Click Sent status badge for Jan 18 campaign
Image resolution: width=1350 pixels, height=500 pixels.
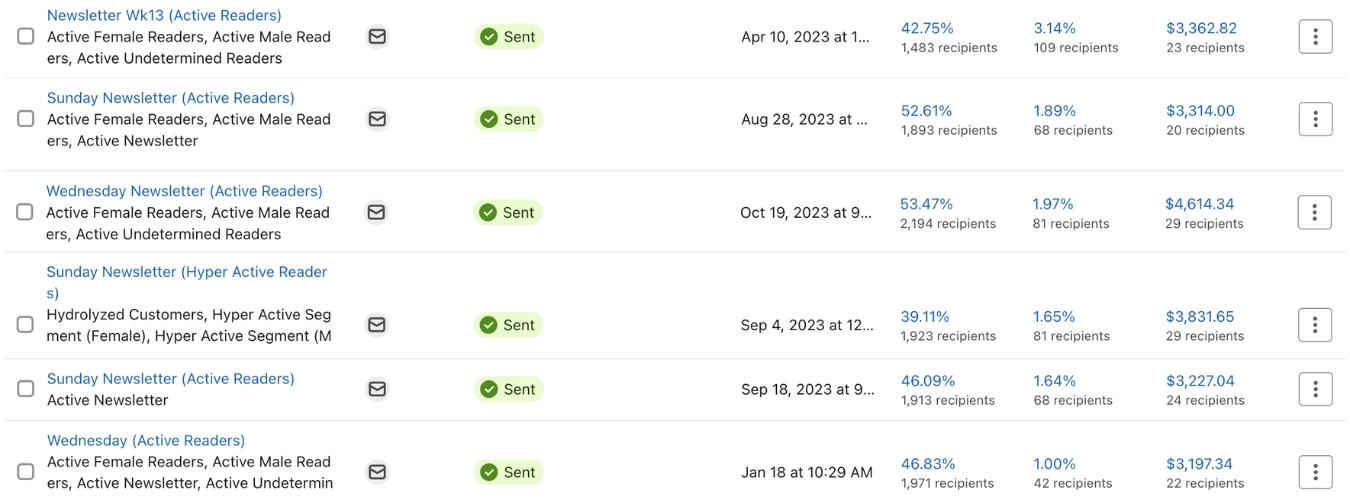[508, 472]
